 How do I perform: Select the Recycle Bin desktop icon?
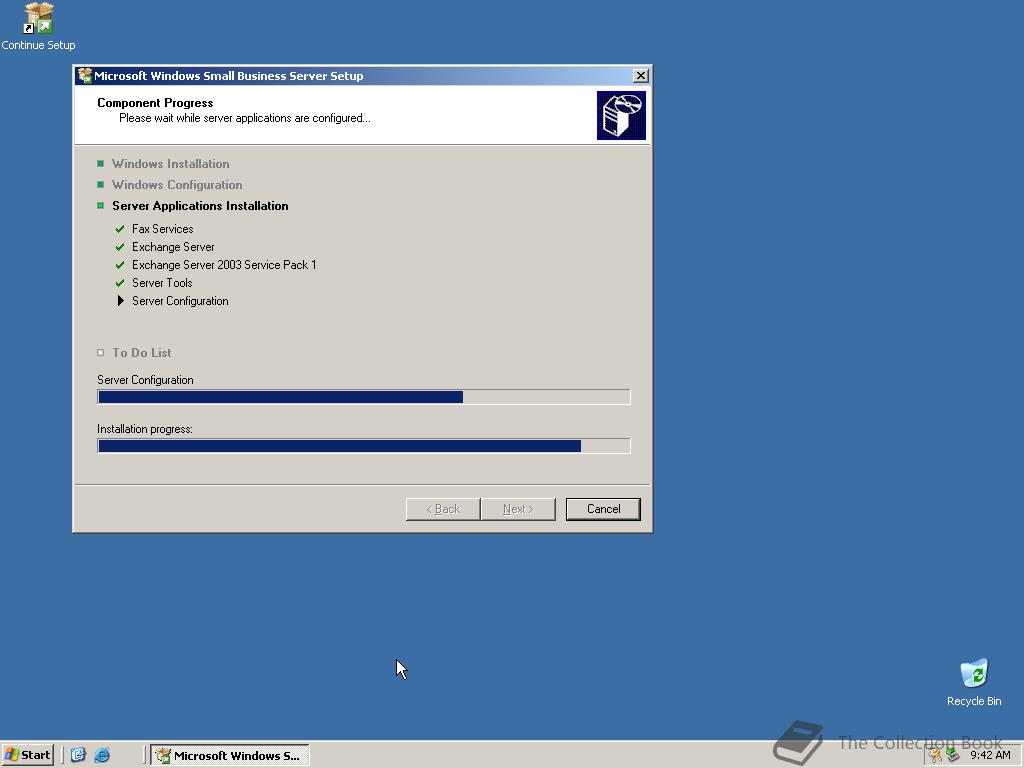point(974,682)
